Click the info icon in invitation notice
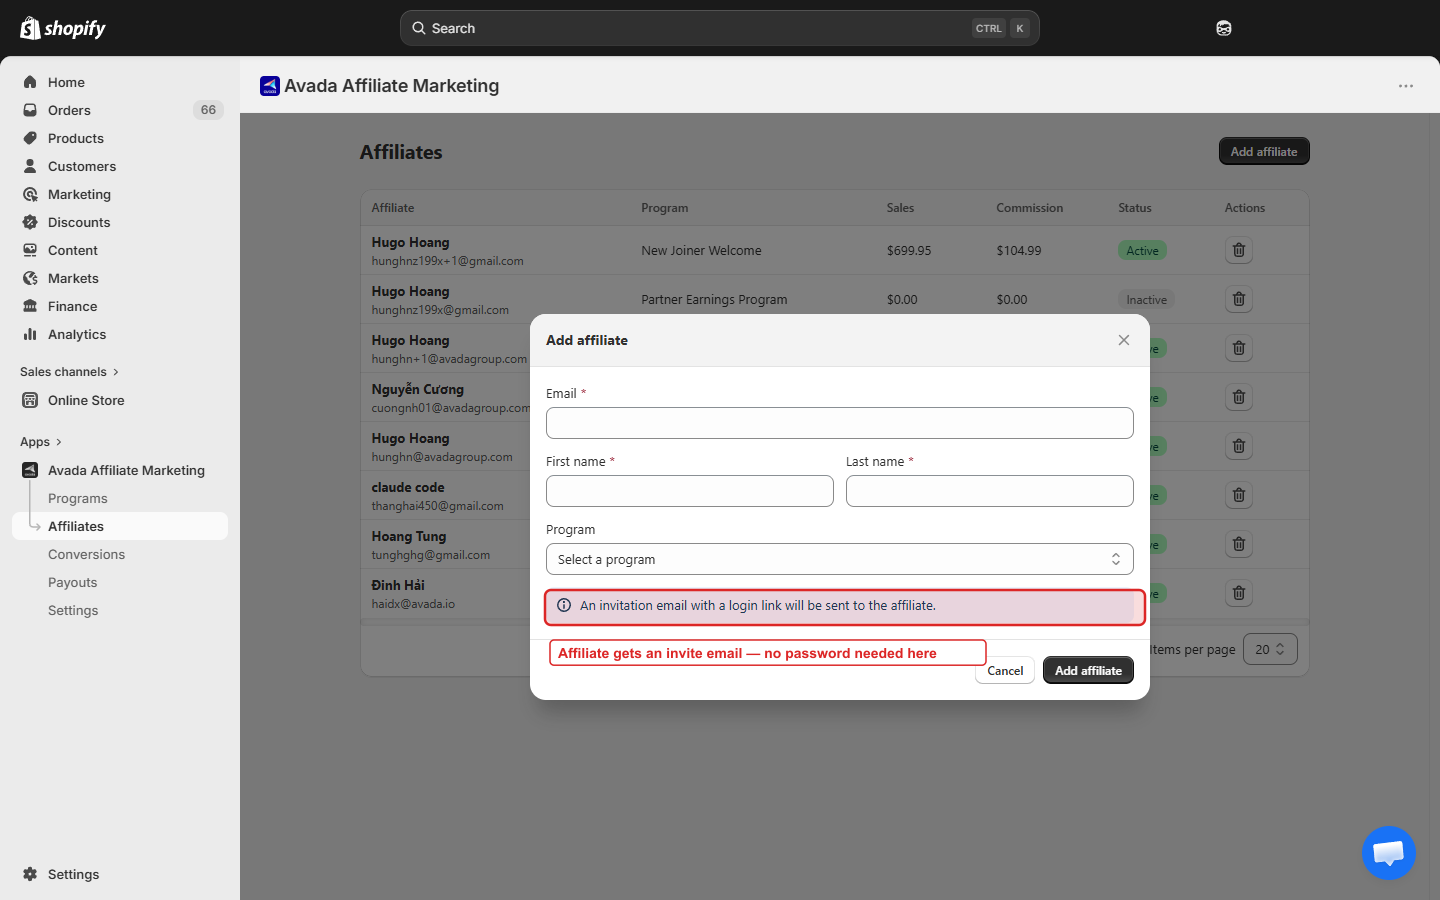Image resolution: width=1440 pixels, height=900 pixels. pyautogui.click(x=564, y=605)
